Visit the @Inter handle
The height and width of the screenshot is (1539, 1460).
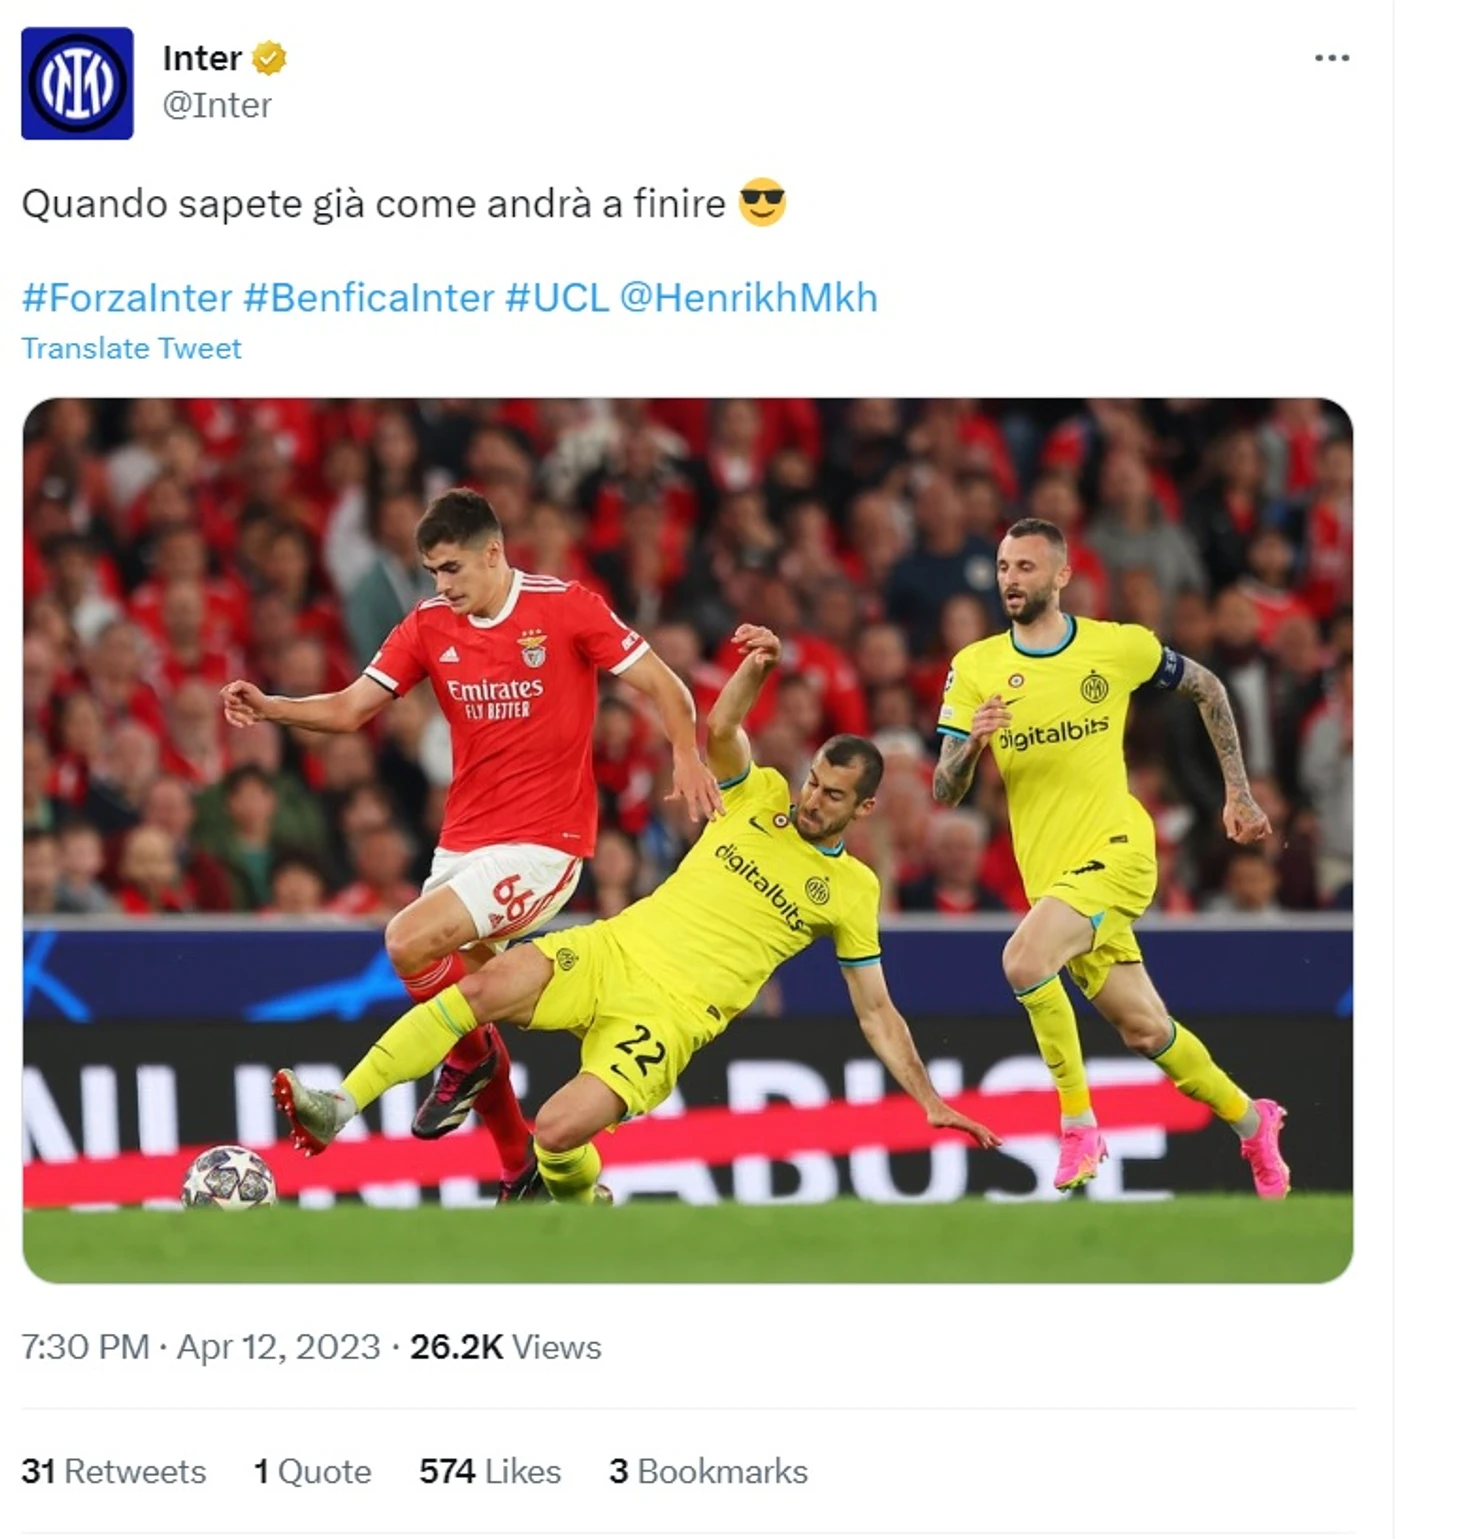[217, 105]
